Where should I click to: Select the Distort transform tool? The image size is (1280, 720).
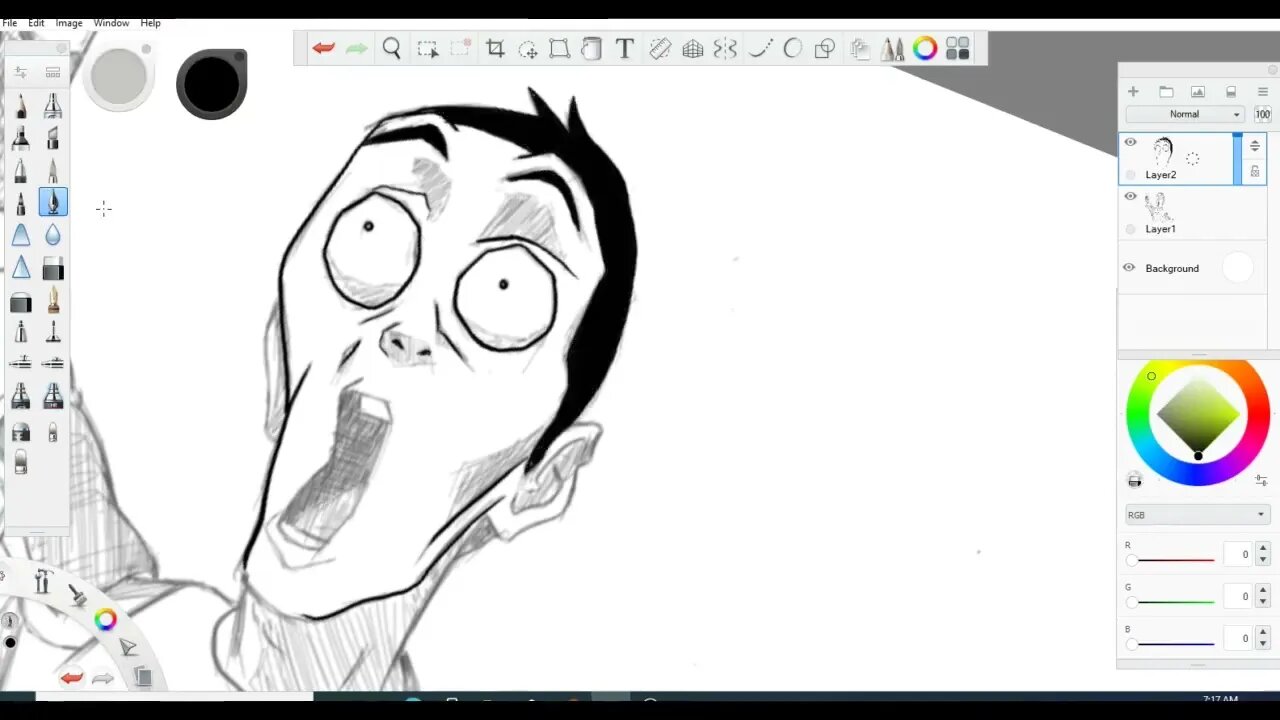[x=559, y=48]
